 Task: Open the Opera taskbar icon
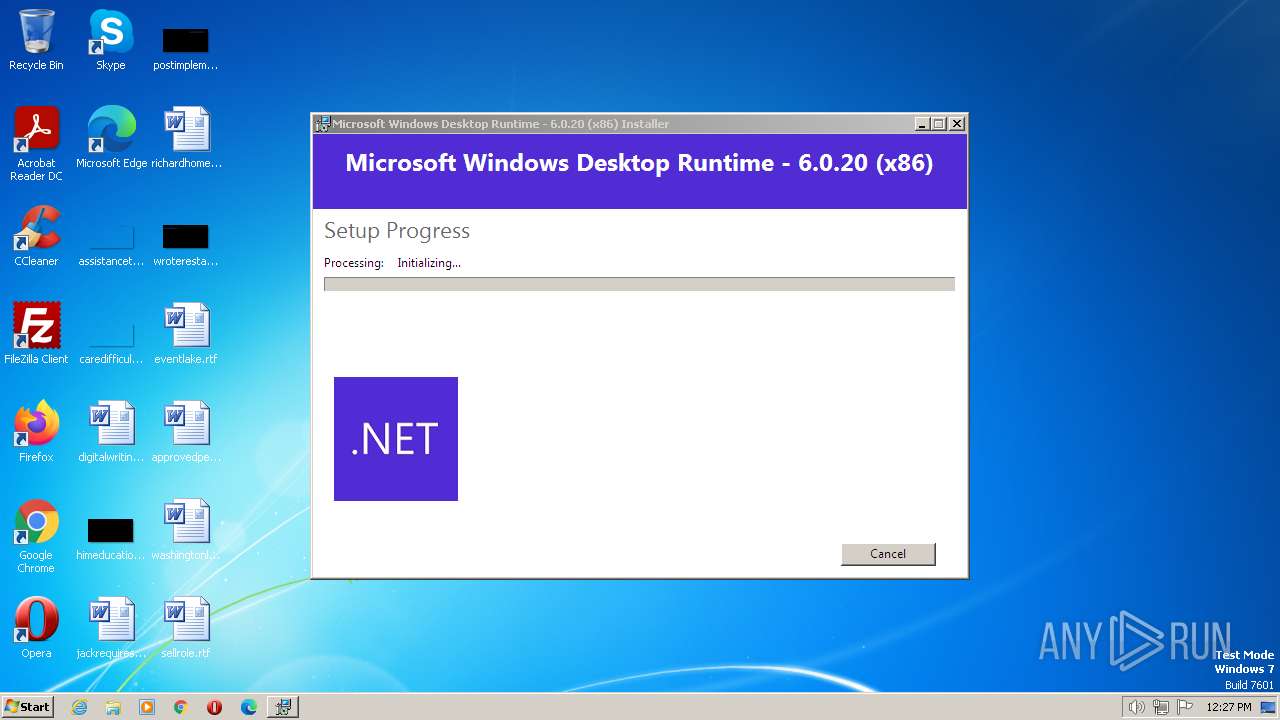click(x=214, y=707)
